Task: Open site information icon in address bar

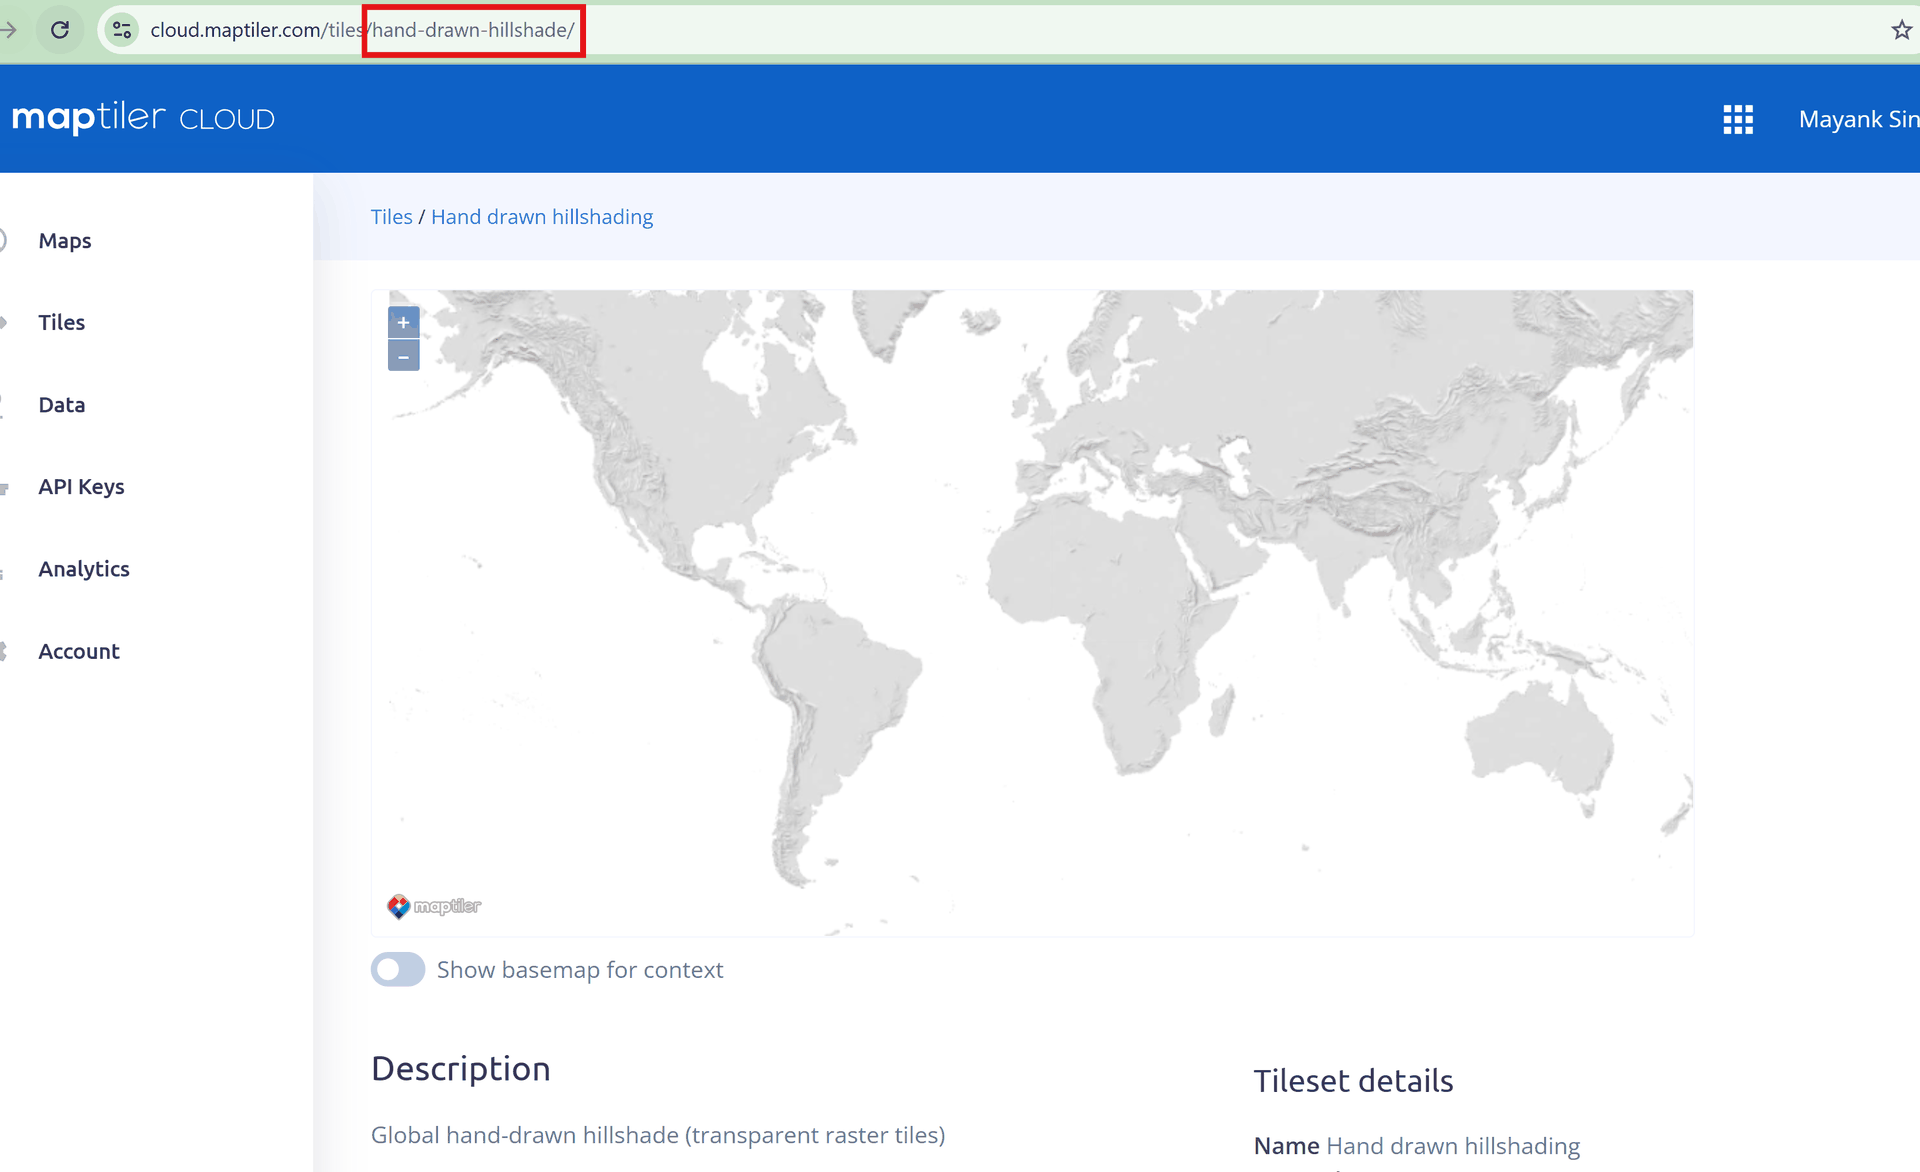Action: coord(122,30)
